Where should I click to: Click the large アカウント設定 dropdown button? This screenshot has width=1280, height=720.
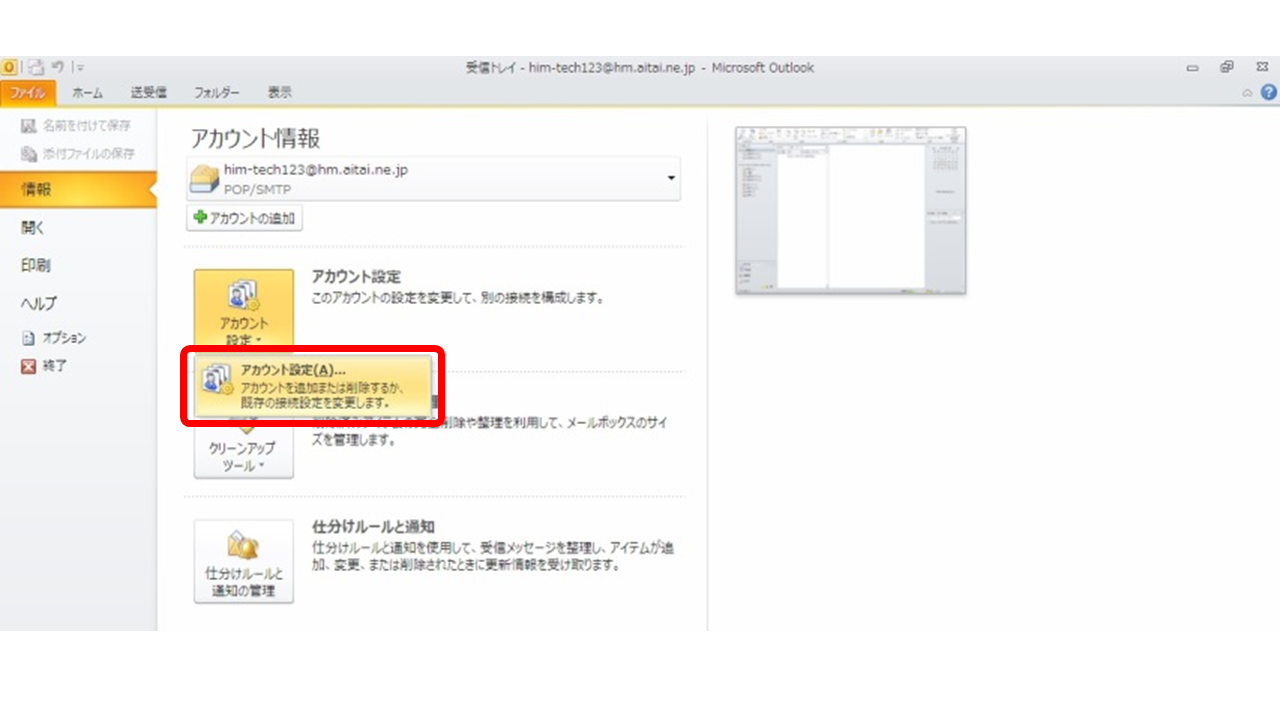[244, 309]
